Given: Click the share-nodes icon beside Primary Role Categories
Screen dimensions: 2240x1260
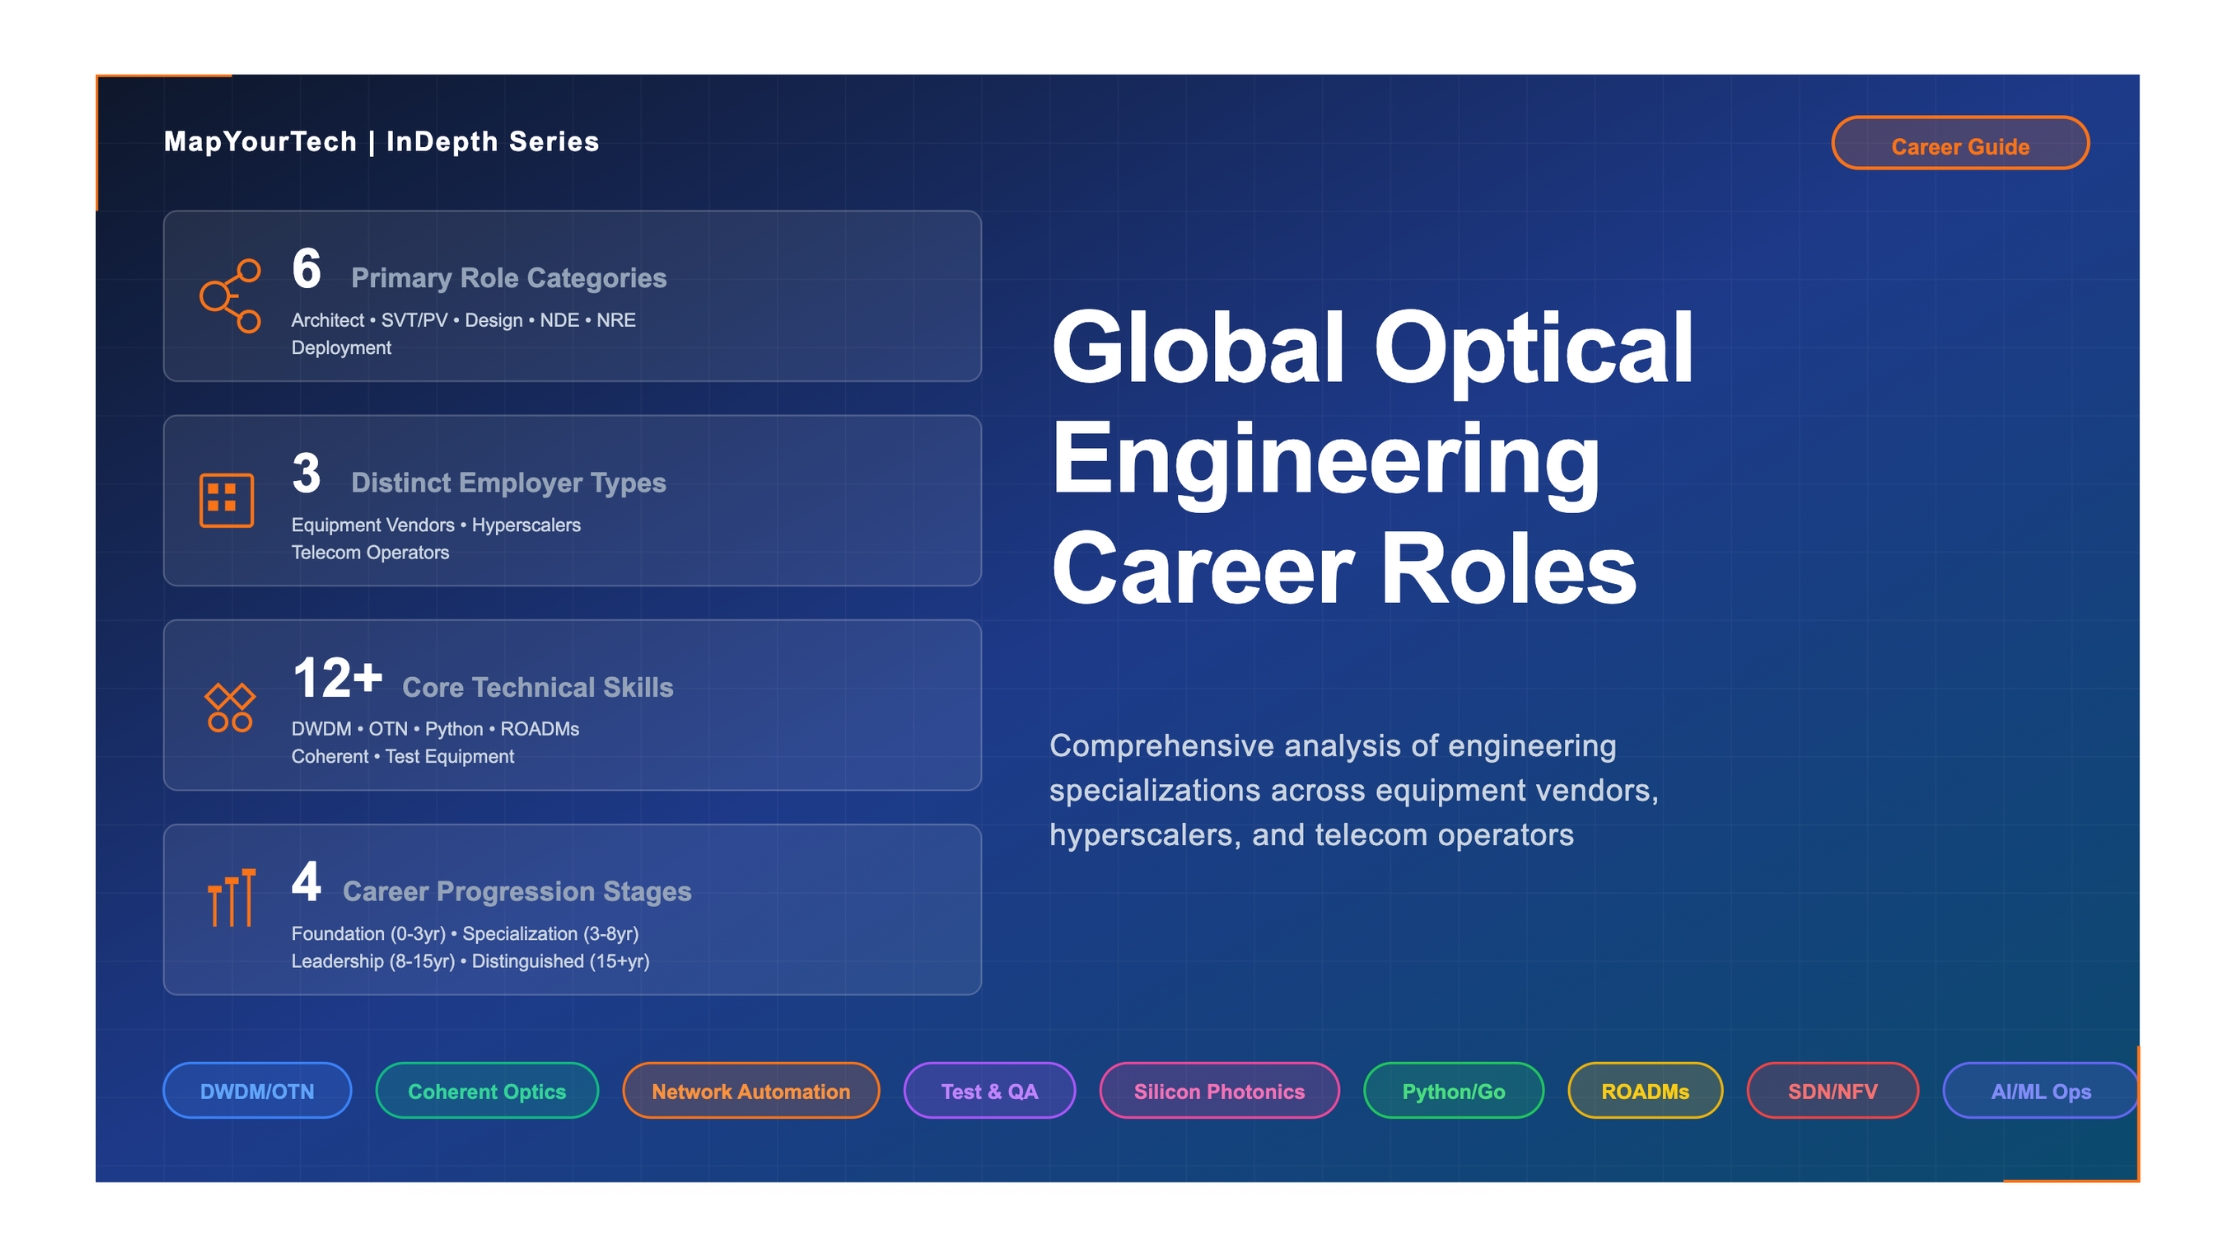Looking at the screenshot, I should pos(230,296).
